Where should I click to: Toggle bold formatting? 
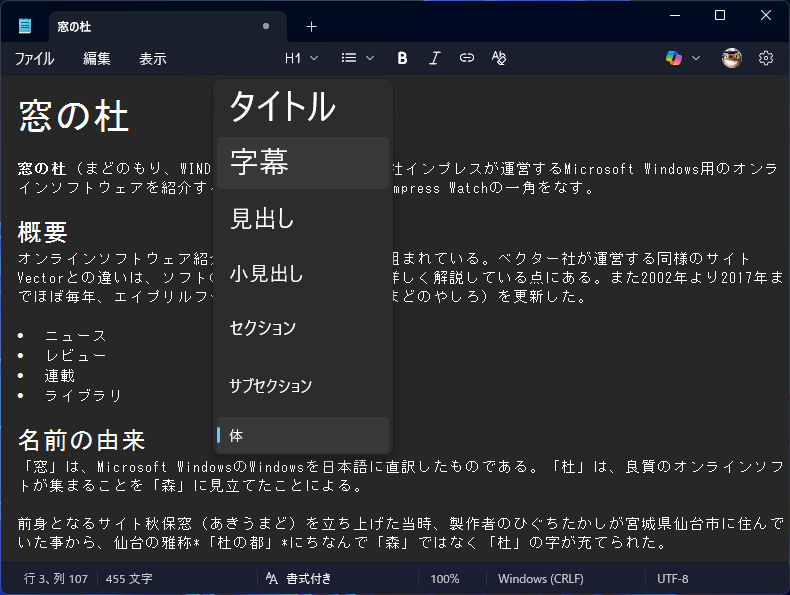point(402,58)
